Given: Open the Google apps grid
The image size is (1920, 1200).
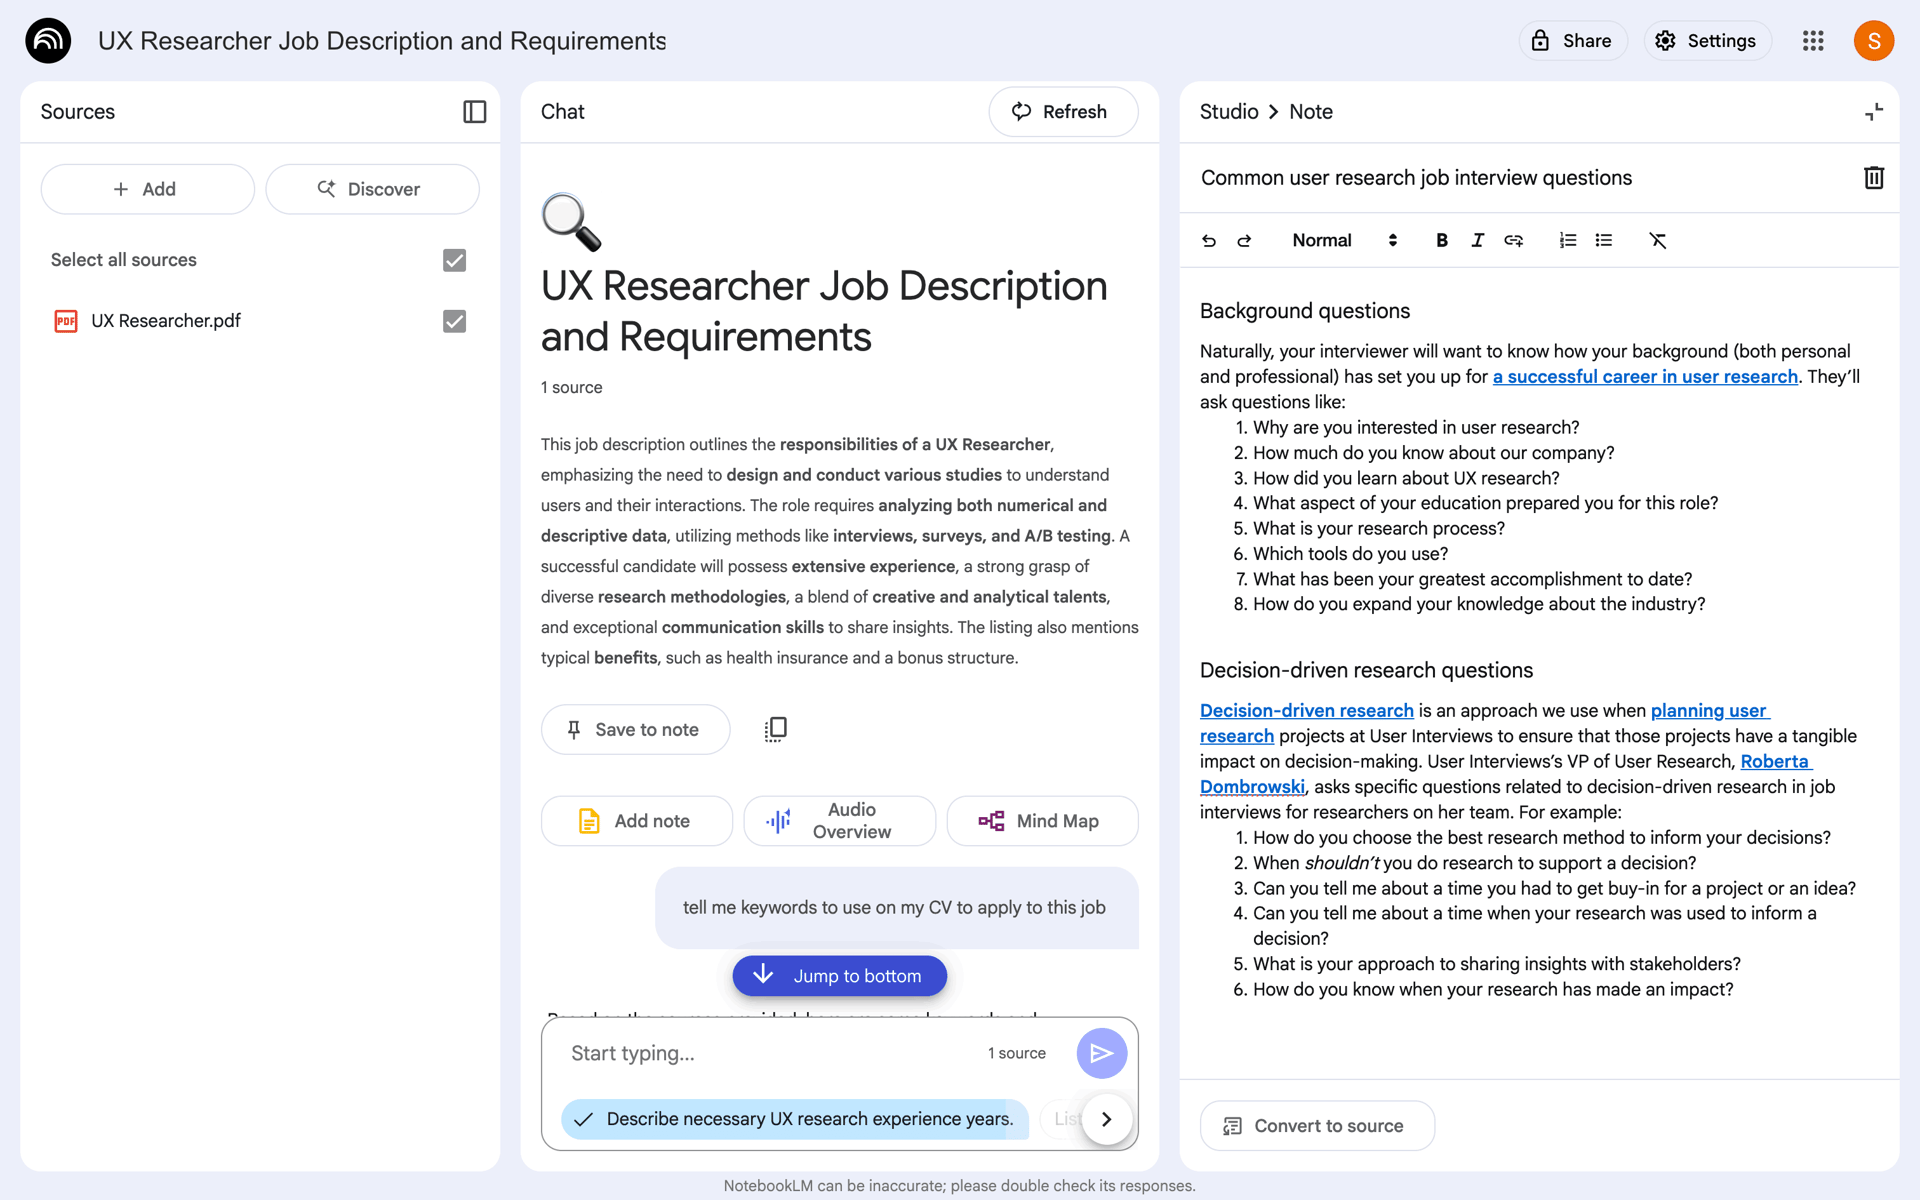Looking at the screenshot, I should click(x=1813, y=41).
